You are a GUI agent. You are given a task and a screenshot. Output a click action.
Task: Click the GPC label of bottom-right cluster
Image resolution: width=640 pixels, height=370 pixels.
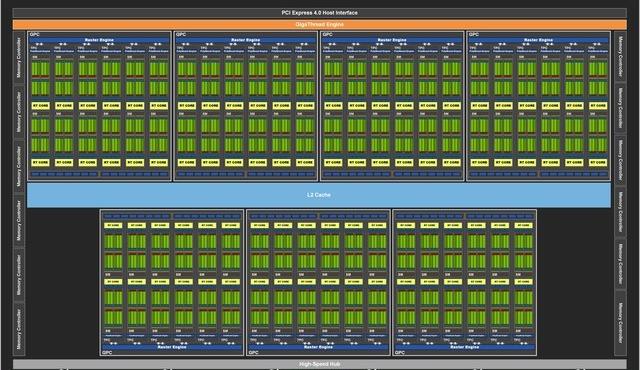pos(400,353)
